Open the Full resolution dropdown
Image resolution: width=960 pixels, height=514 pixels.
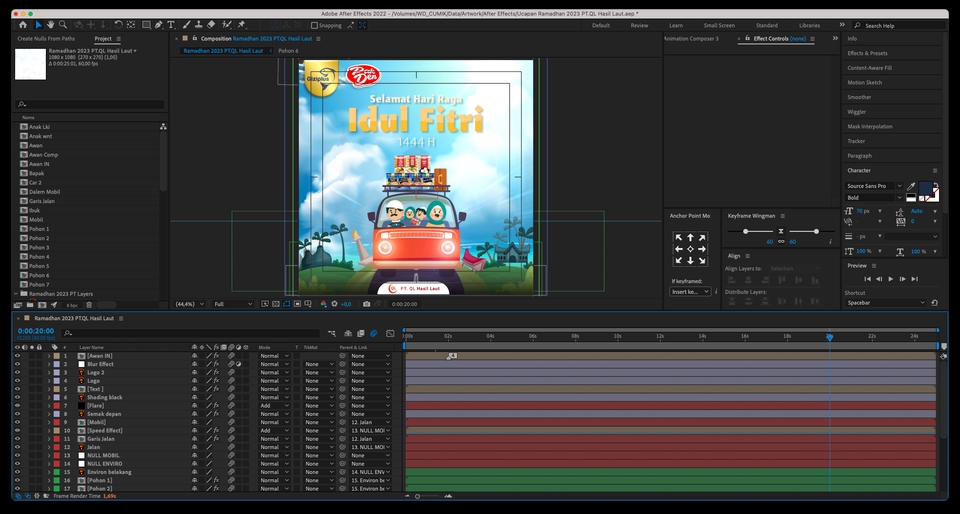233,304
